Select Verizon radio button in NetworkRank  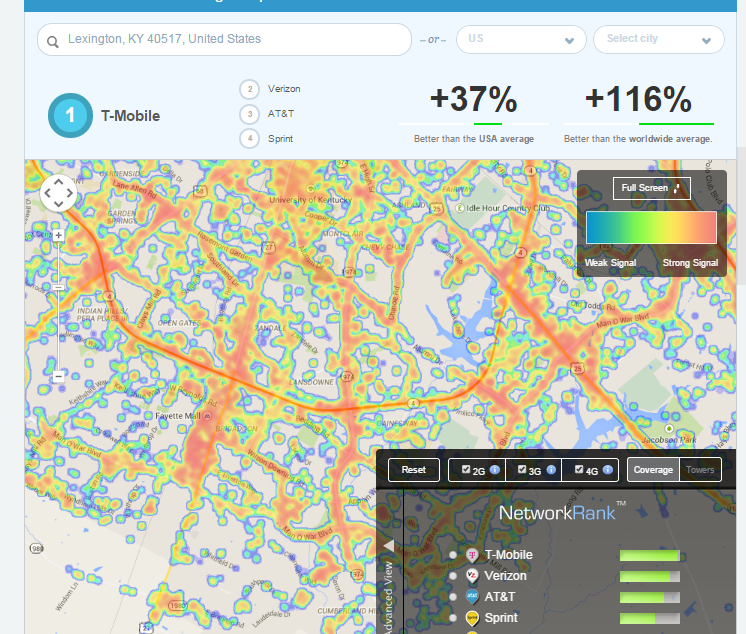pos(453,576)
